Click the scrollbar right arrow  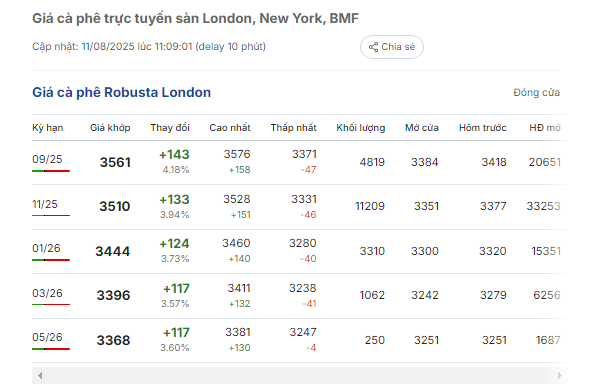pyautogui.click(x=559, y=376)
